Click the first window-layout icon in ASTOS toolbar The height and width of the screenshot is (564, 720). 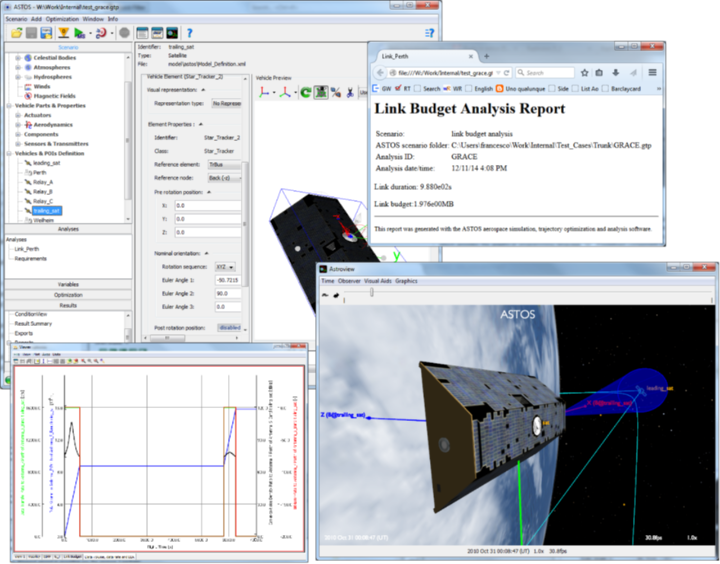click(x=142, y=33)
